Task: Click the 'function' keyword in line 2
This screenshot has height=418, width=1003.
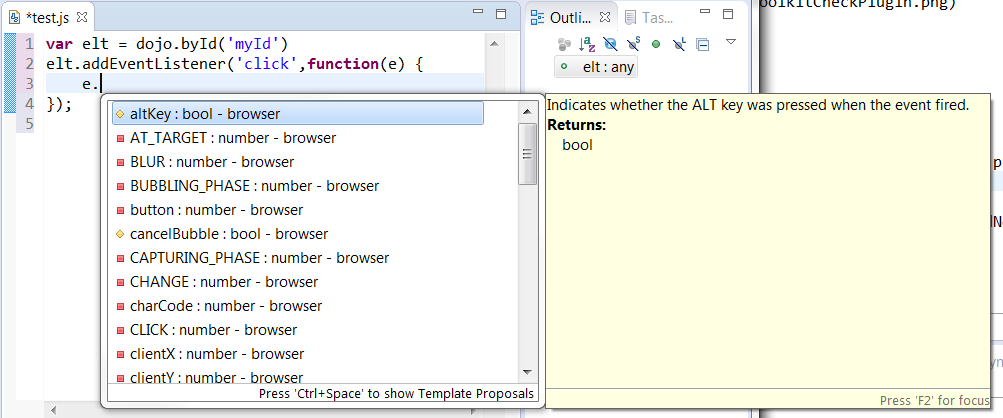Action: (x=344, y=64)
